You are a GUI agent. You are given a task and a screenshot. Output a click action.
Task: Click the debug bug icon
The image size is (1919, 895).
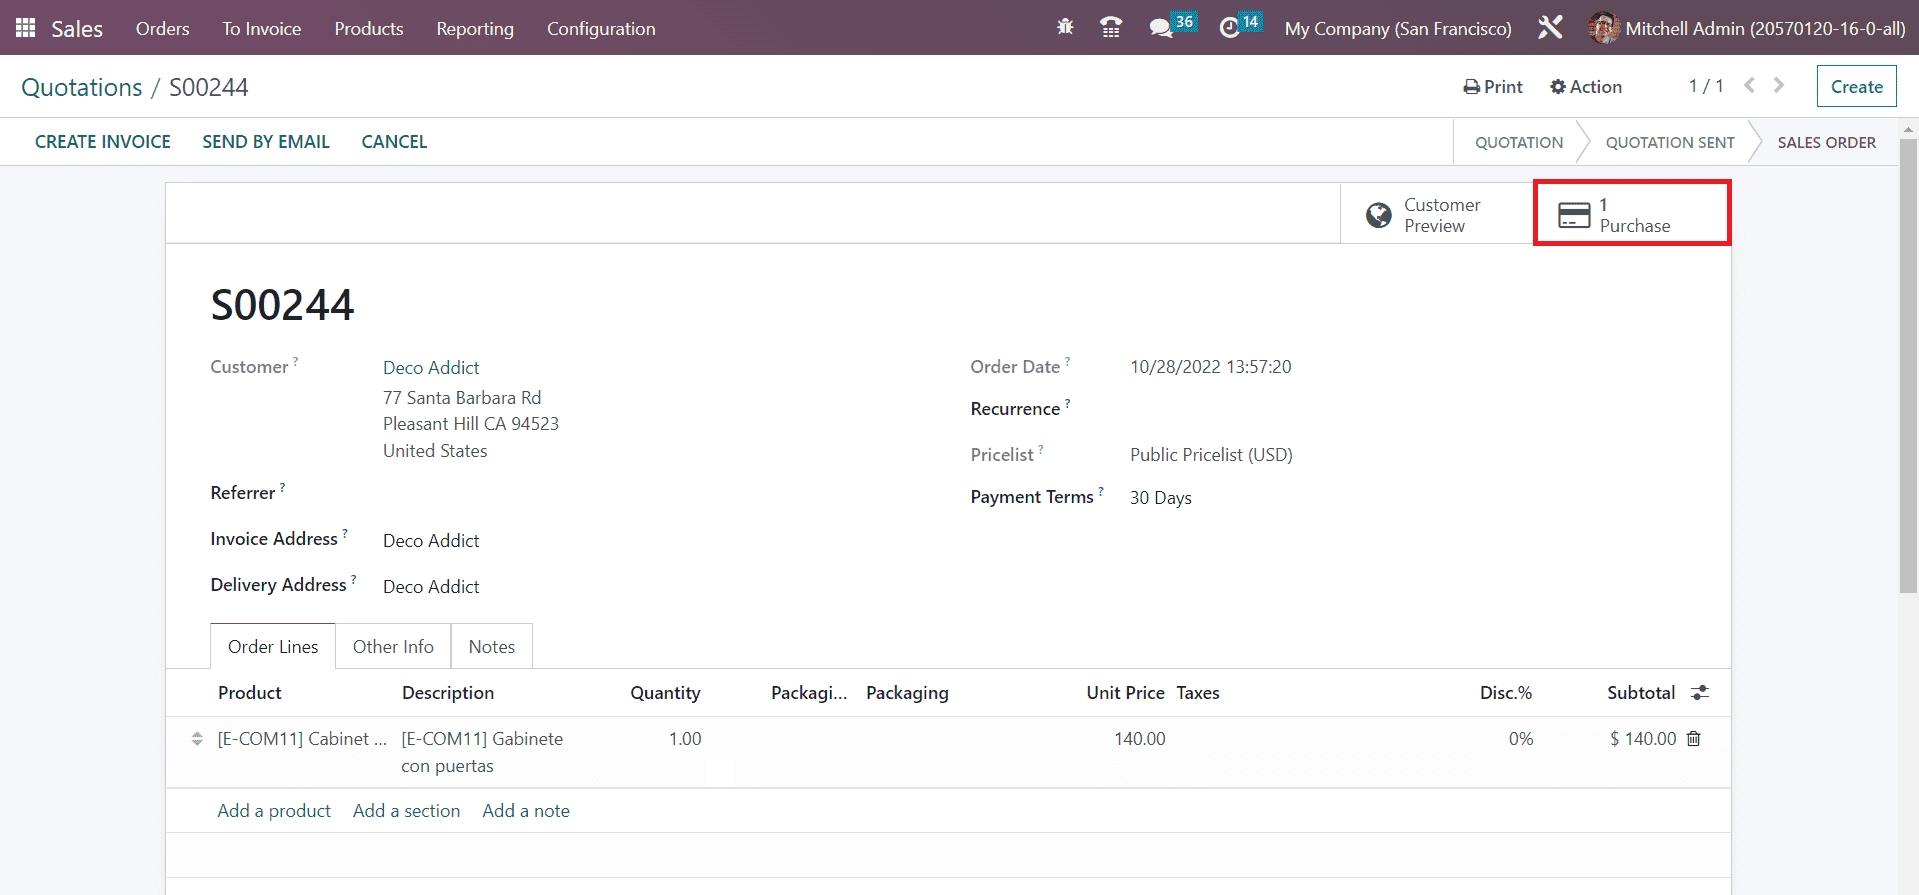point(1065,28)
